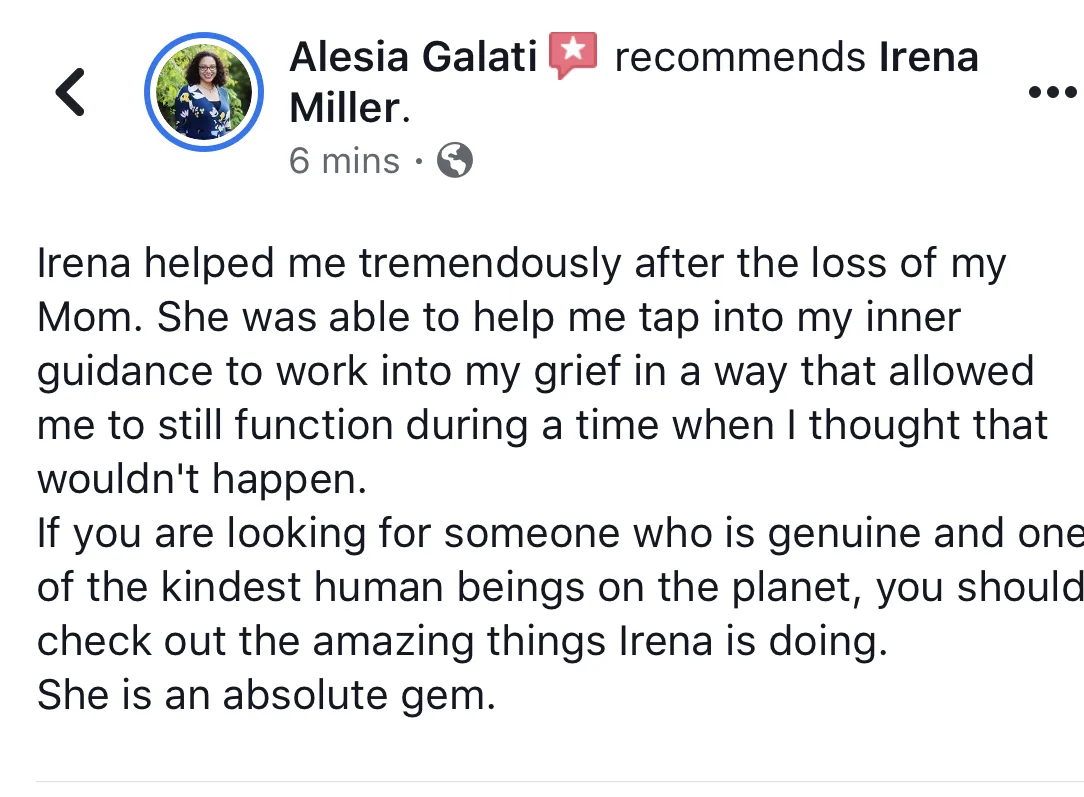This screenshot has width=1084, height=797.
Task: Open Alesia Galati's profile picture
Action: (x=204, y=93)
